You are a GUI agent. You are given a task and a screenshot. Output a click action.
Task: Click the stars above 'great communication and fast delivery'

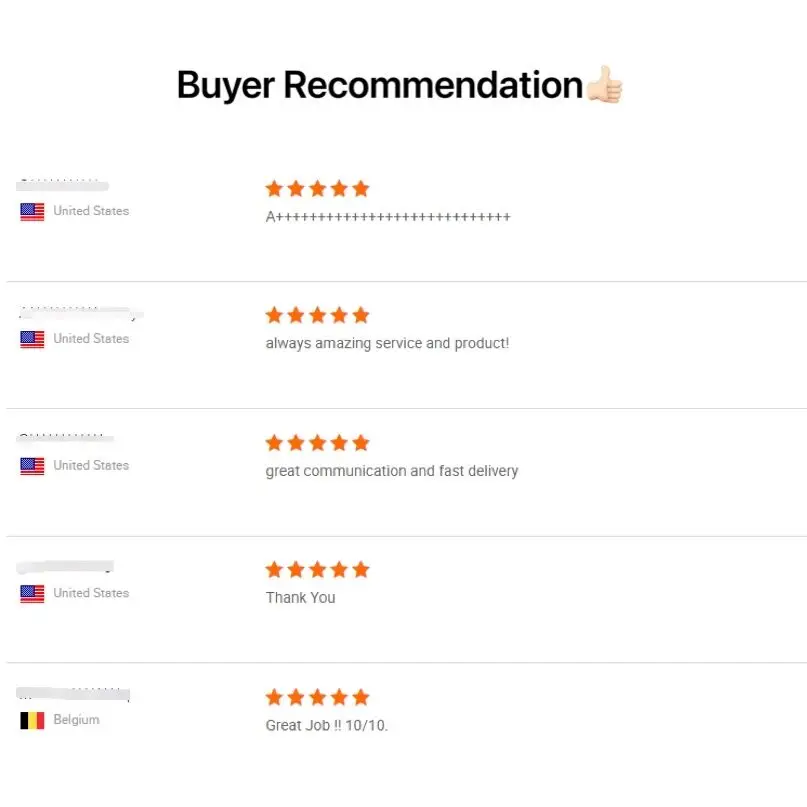click(317, 443)
